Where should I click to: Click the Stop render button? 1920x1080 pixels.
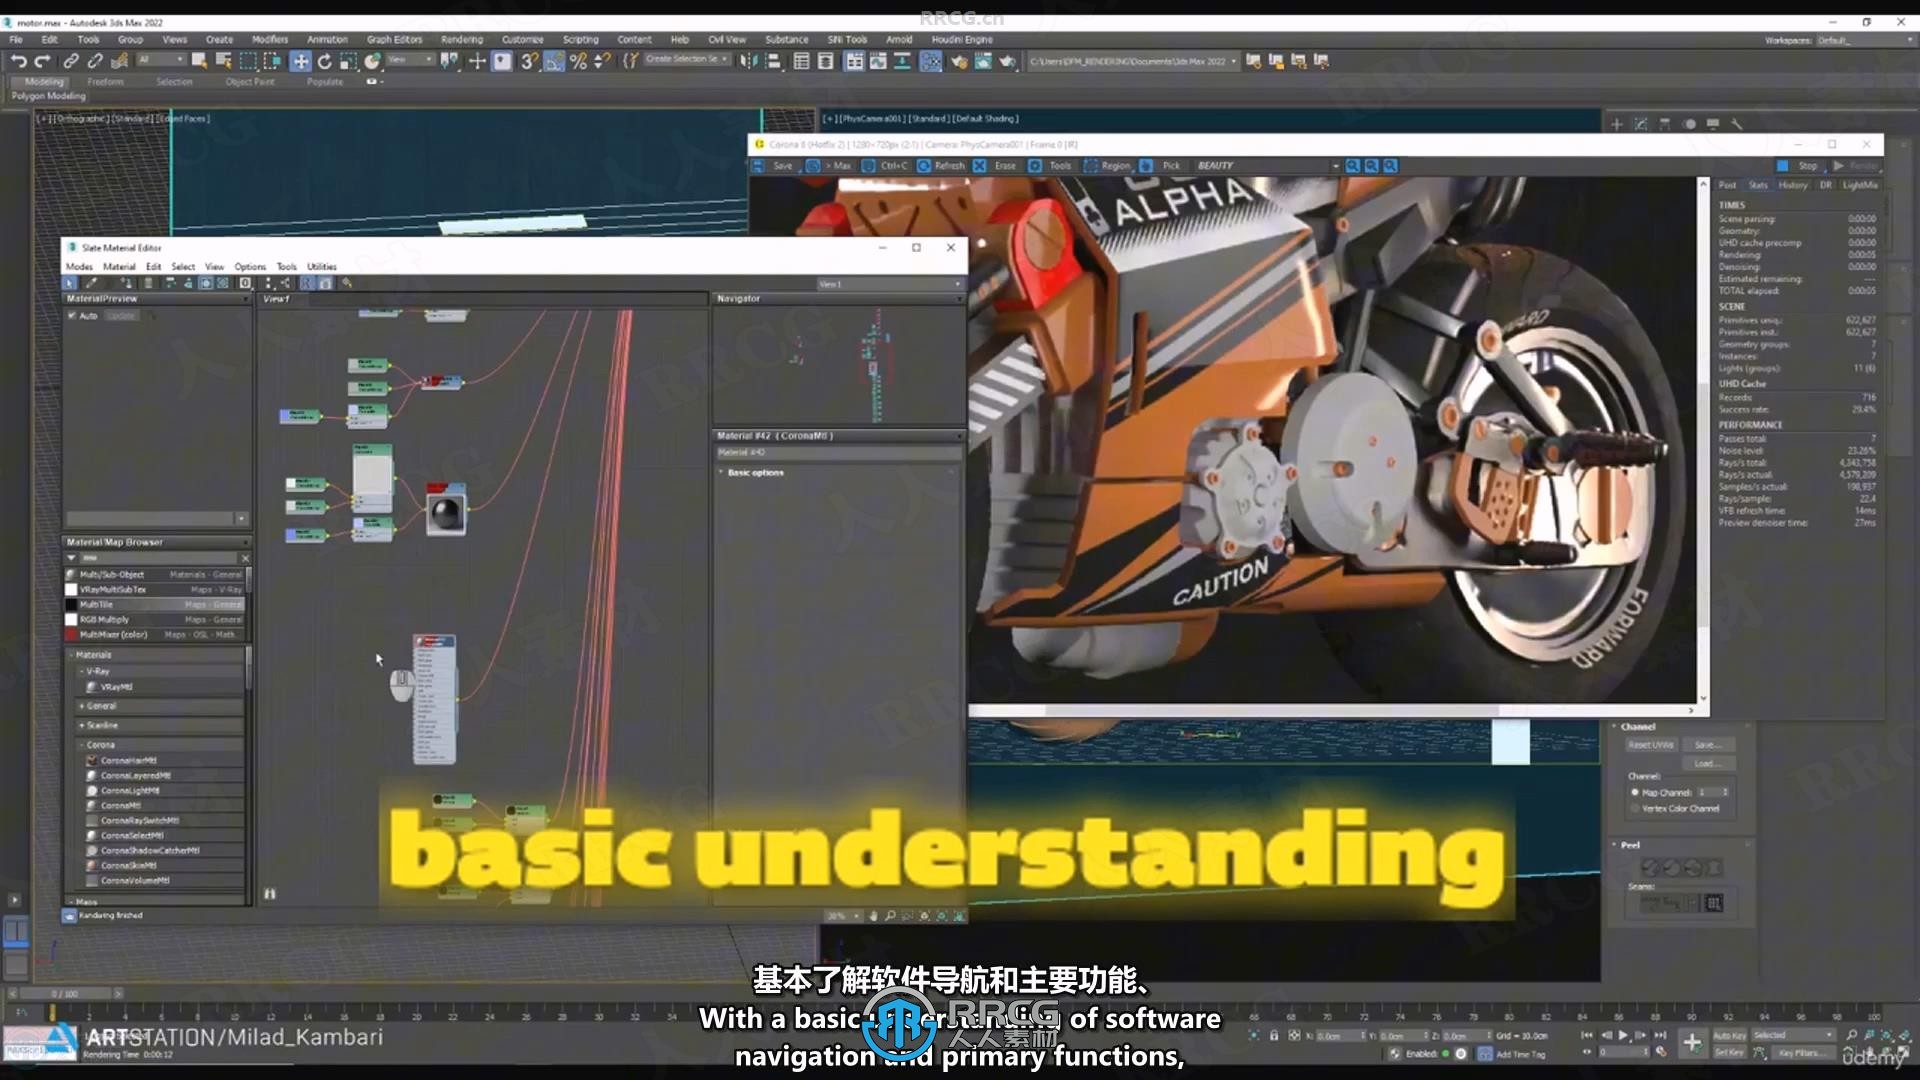tap(1800, 166)
